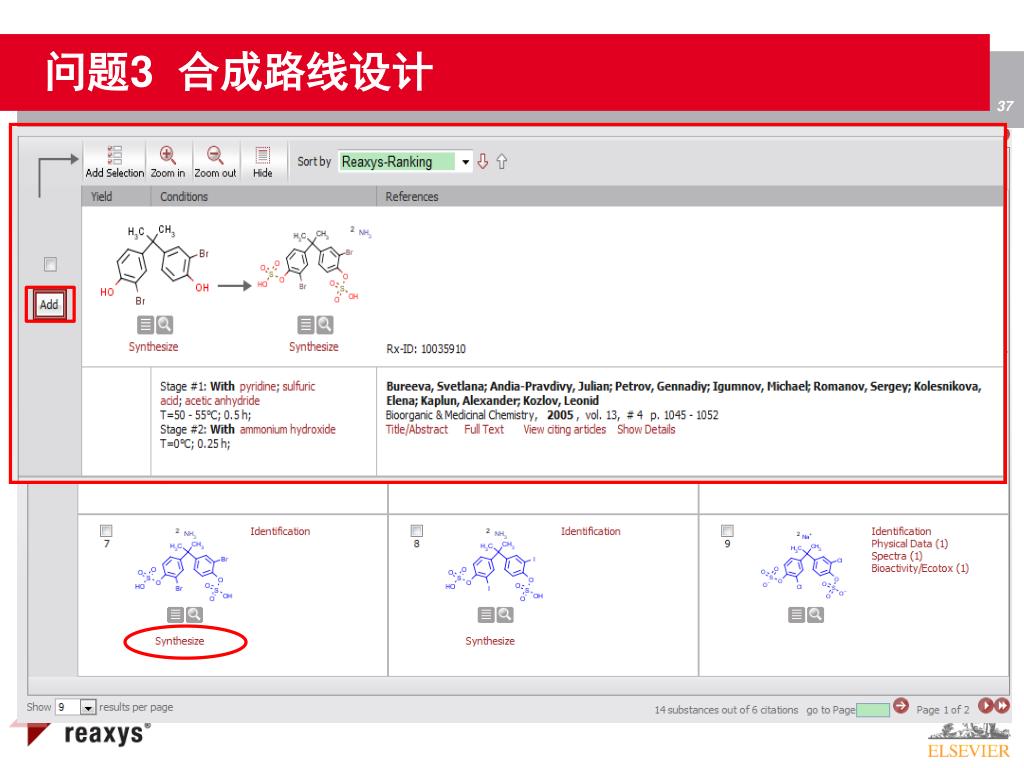Click the substance 9 structure thumbnail
The height and width of the screenshot is (768, 1024).
click(803, 564)
